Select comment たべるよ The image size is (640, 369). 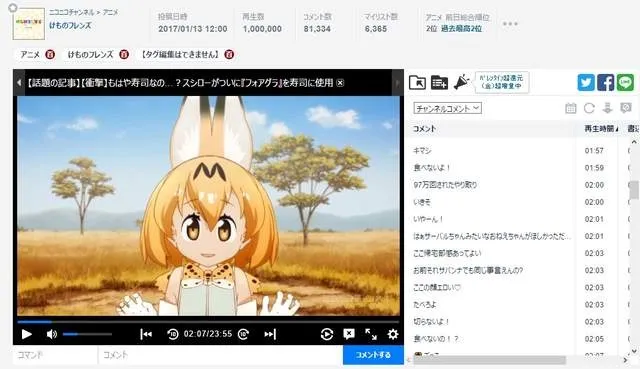(x=424, y=305)
